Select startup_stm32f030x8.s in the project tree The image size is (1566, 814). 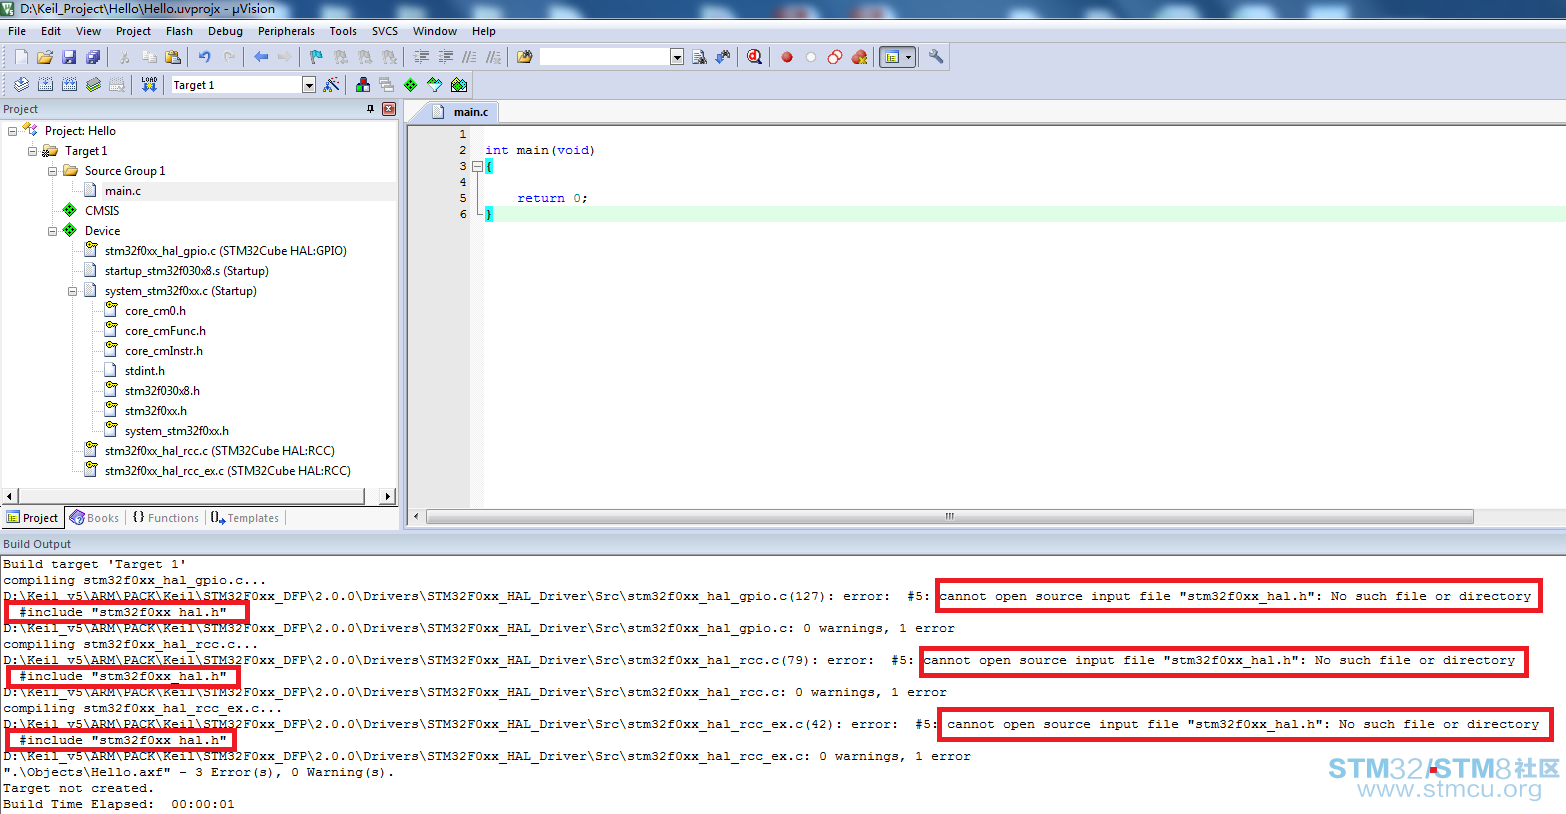point(187,271)
